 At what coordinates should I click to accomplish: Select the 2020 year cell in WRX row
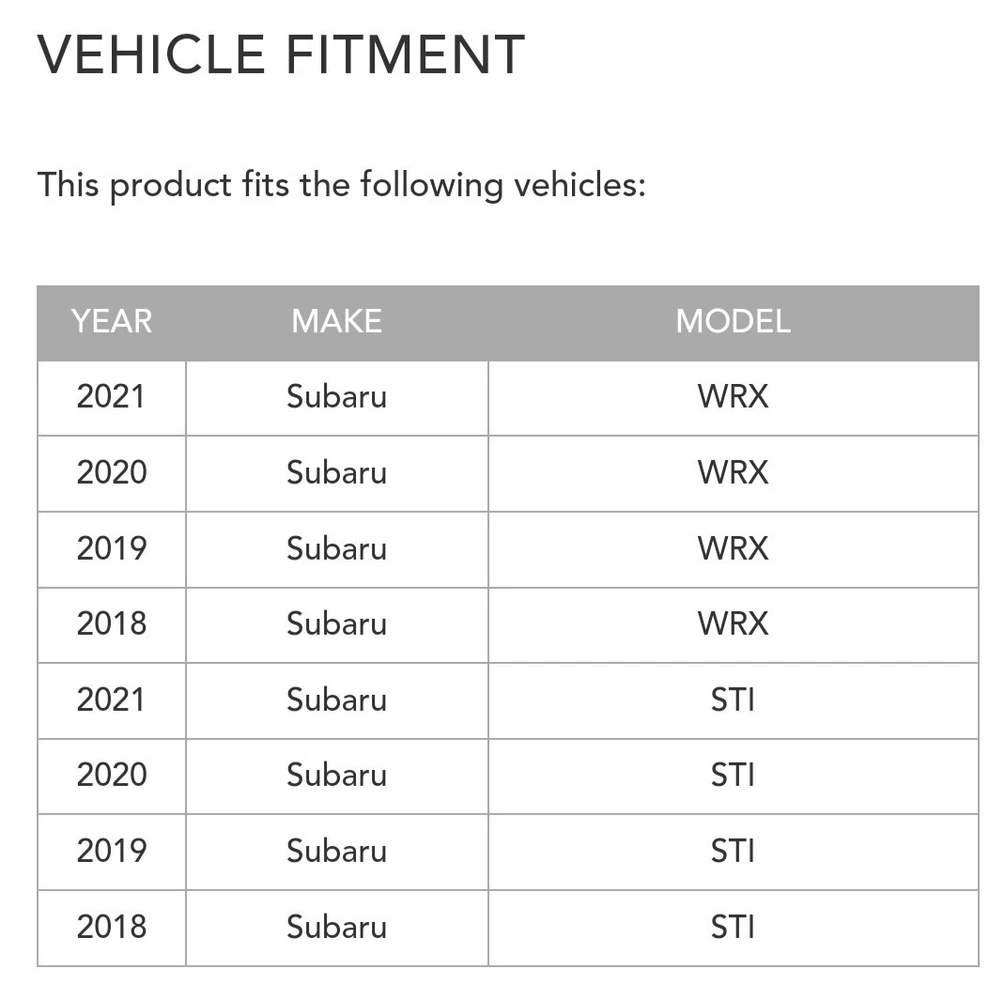coord(111,472)
